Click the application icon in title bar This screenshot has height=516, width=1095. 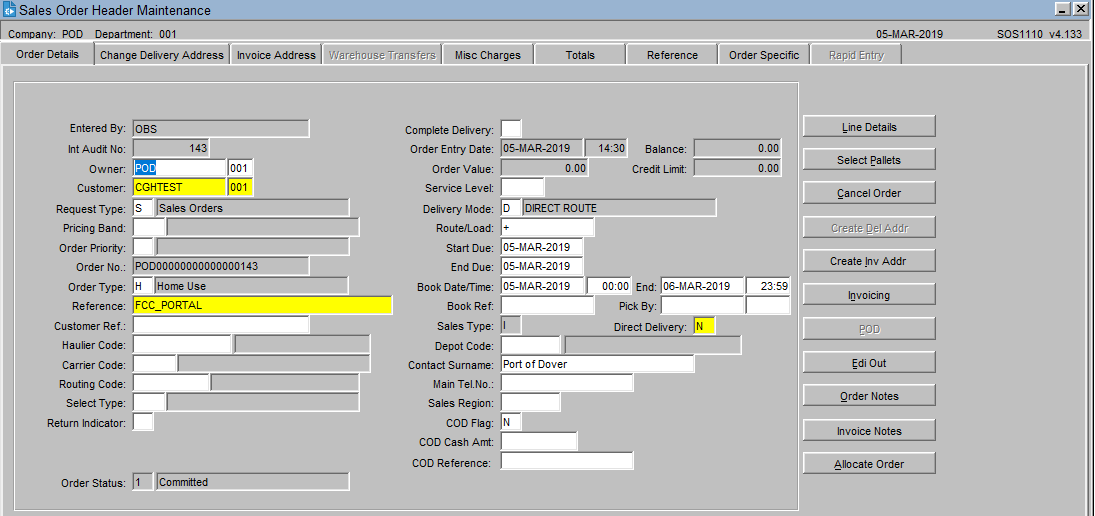(10, 10)
